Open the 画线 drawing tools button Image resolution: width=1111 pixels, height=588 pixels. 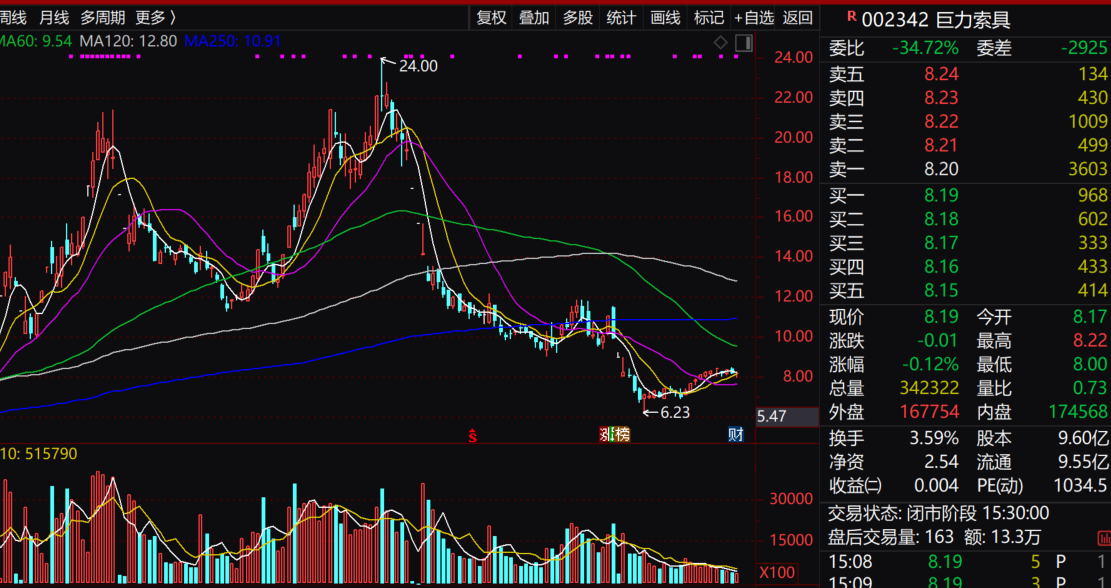pyautogui.click(x=665, y=18)
